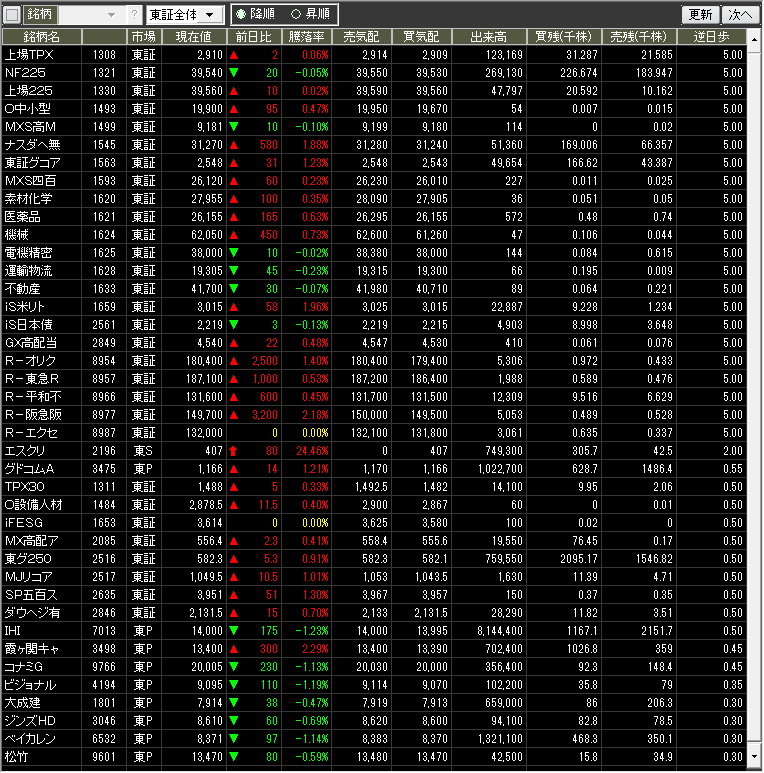This screenshot has height=773, width=764.
Task: Click the question mark help button
Action: coord(134,15)
